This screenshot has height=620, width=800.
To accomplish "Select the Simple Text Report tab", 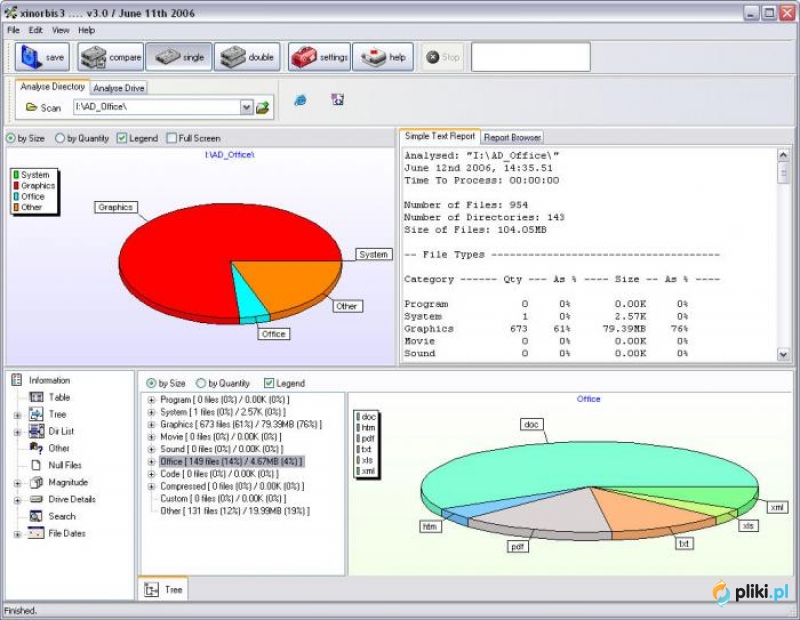I will (440, 136).
